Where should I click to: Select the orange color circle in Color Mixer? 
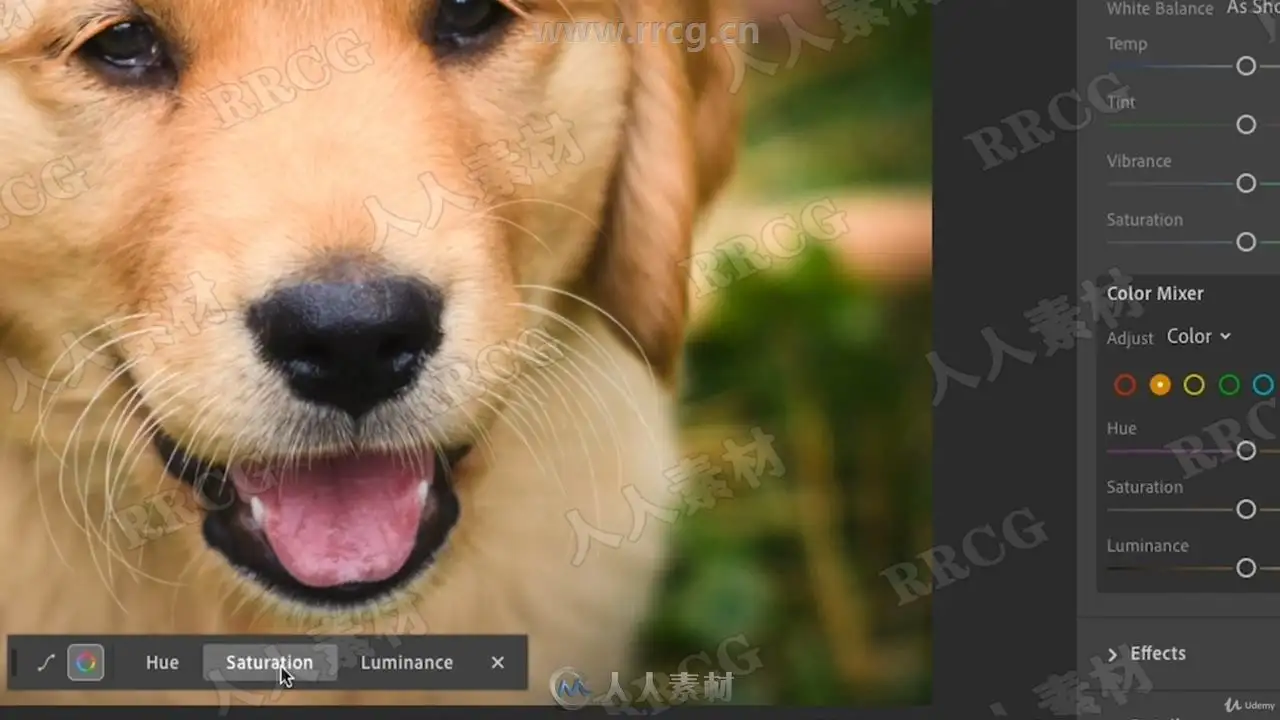tap(1160, 385)
